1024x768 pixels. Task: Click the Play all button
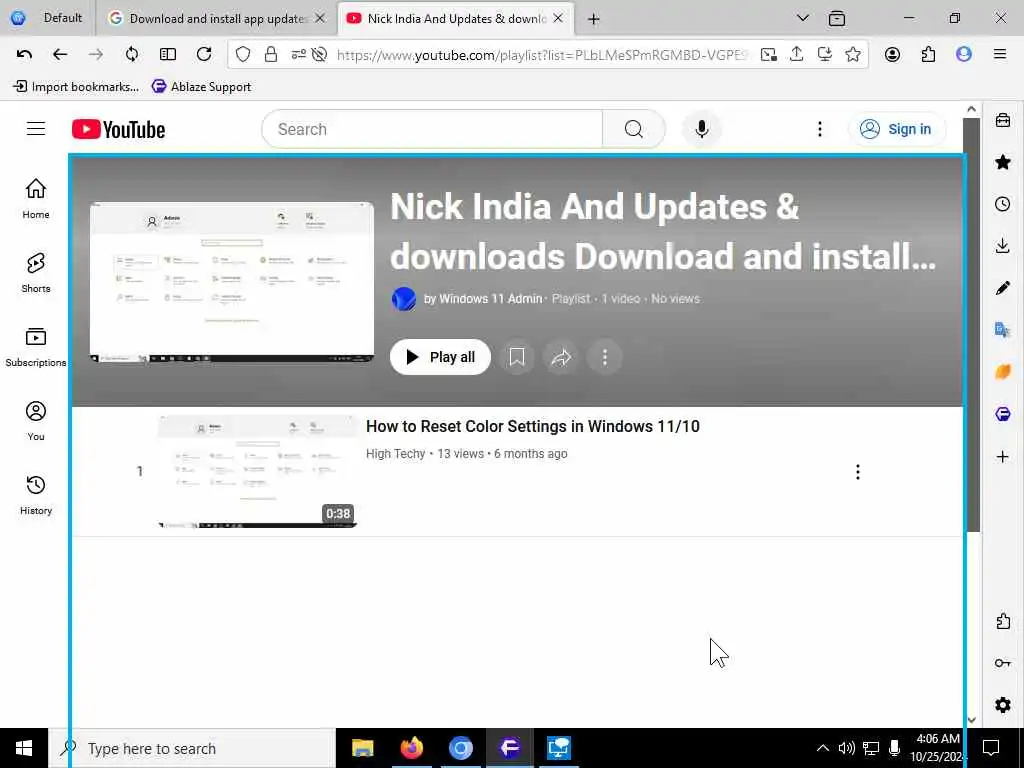click(440, 357)
